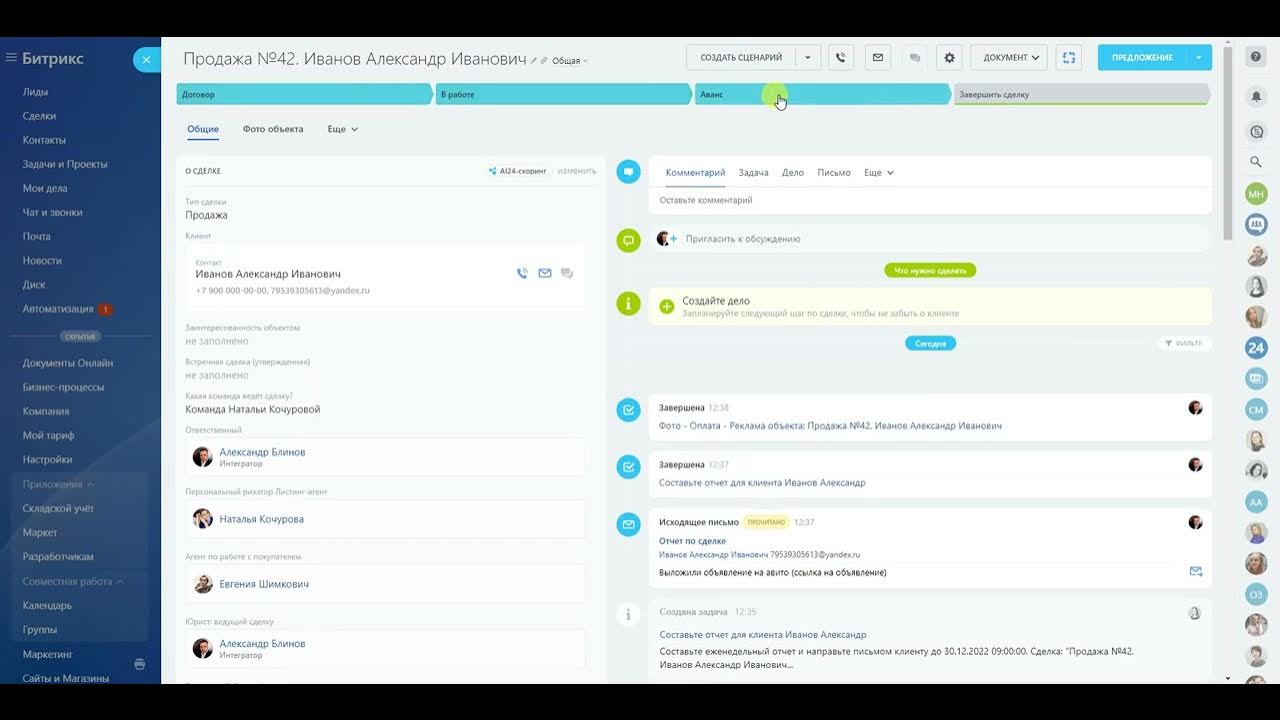This screenshot has height=720, width=1280.
Task: Message contact Иванов via chat icon
Action: 567,273
